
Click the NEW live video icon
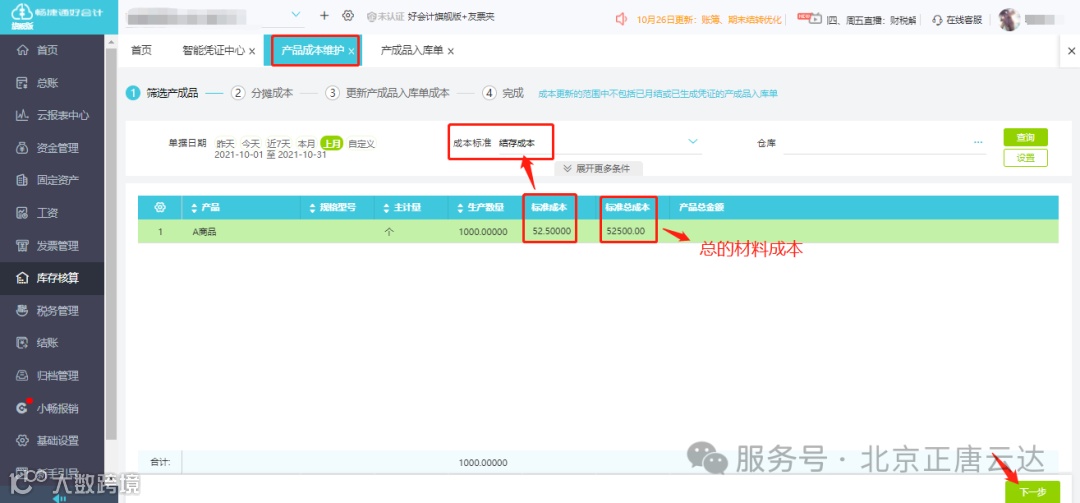tap(809, 18)
